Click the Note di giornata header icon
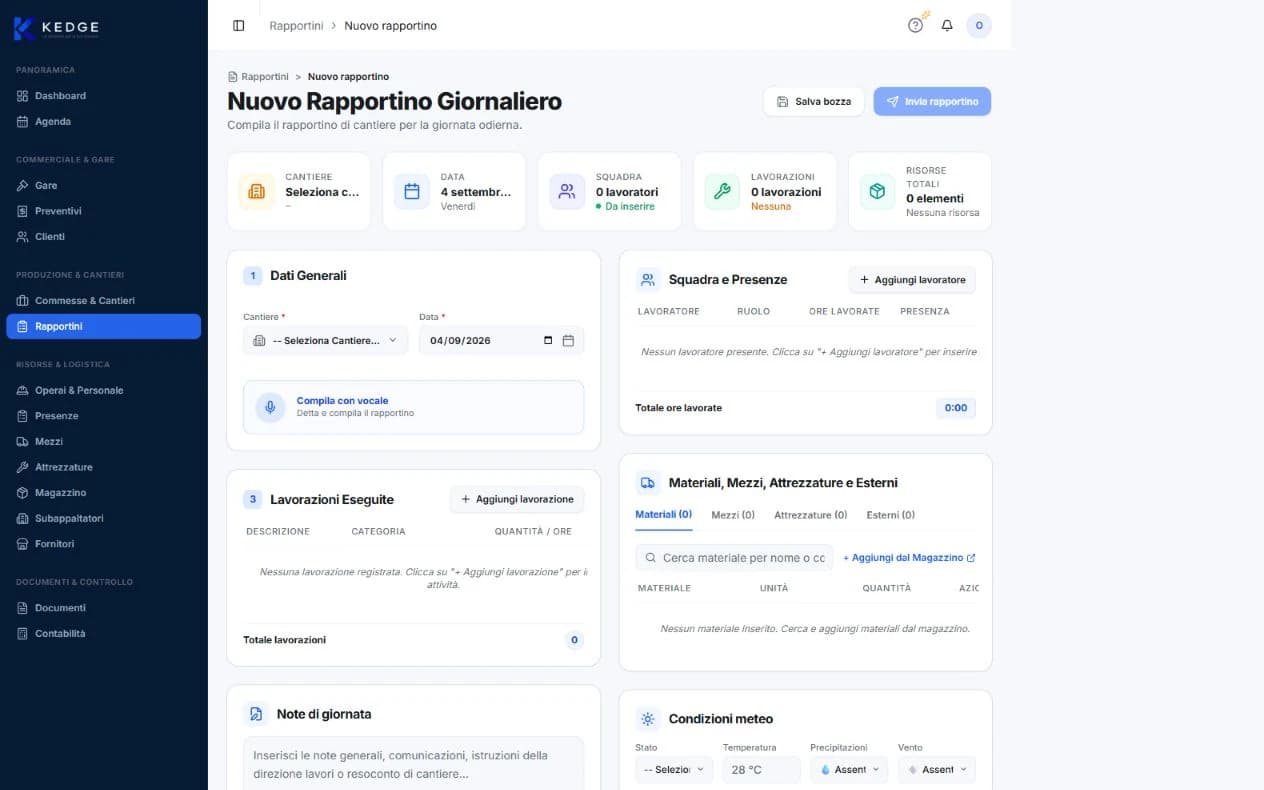The width and height of the screenshot is (1264, 790). click(256, 714)
